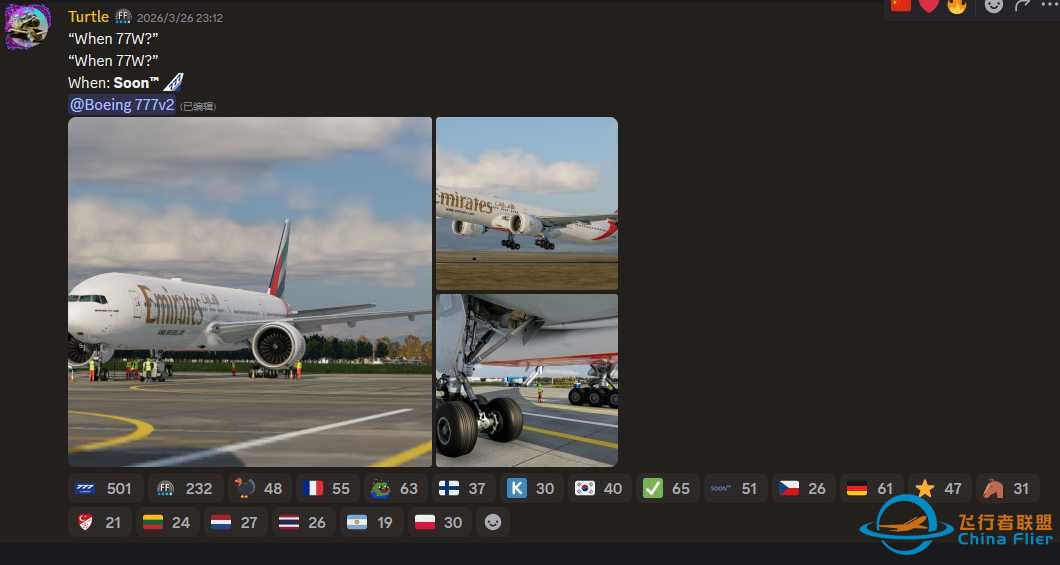
Task: Toggle the Pepe frog reaction showing 63
Action: point(394,488)
